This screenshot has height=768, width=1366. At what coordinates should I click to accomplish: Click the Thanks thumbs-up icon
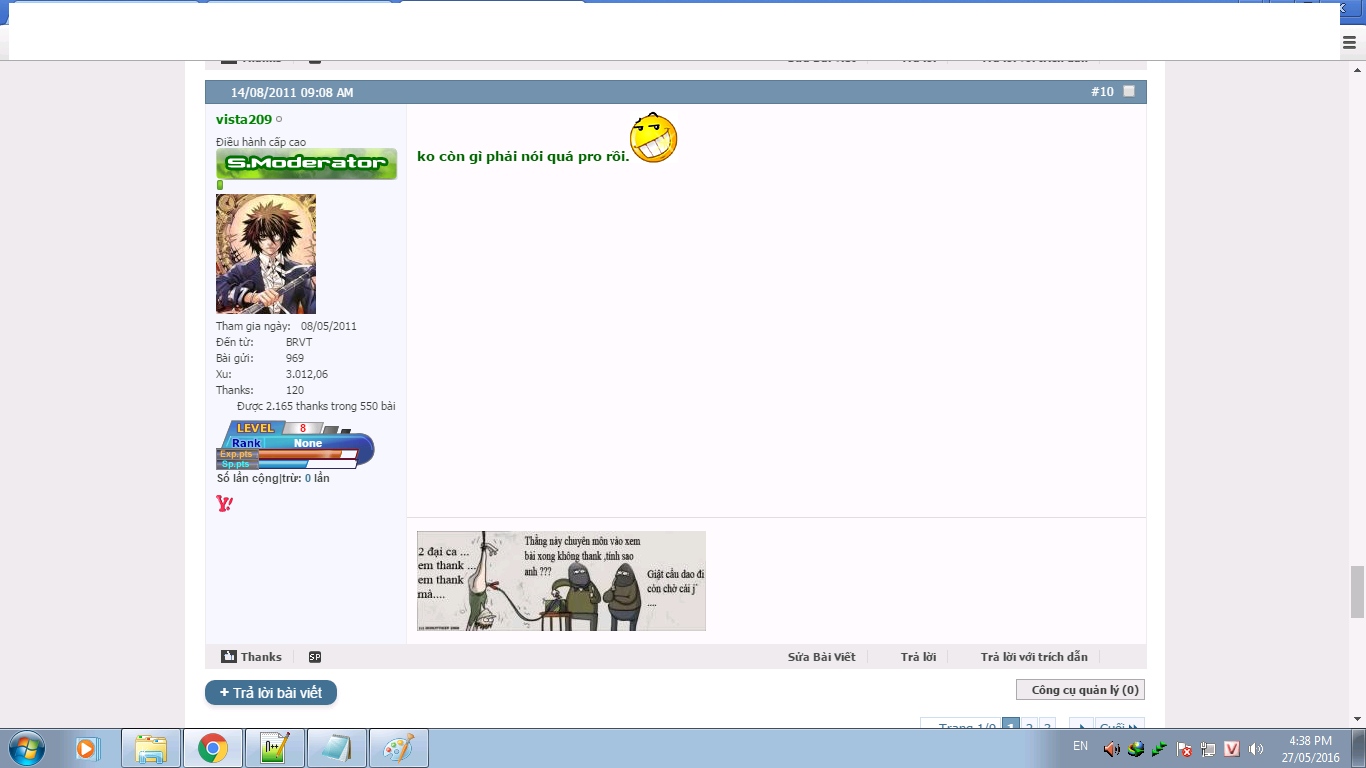[x=229, y=657]
